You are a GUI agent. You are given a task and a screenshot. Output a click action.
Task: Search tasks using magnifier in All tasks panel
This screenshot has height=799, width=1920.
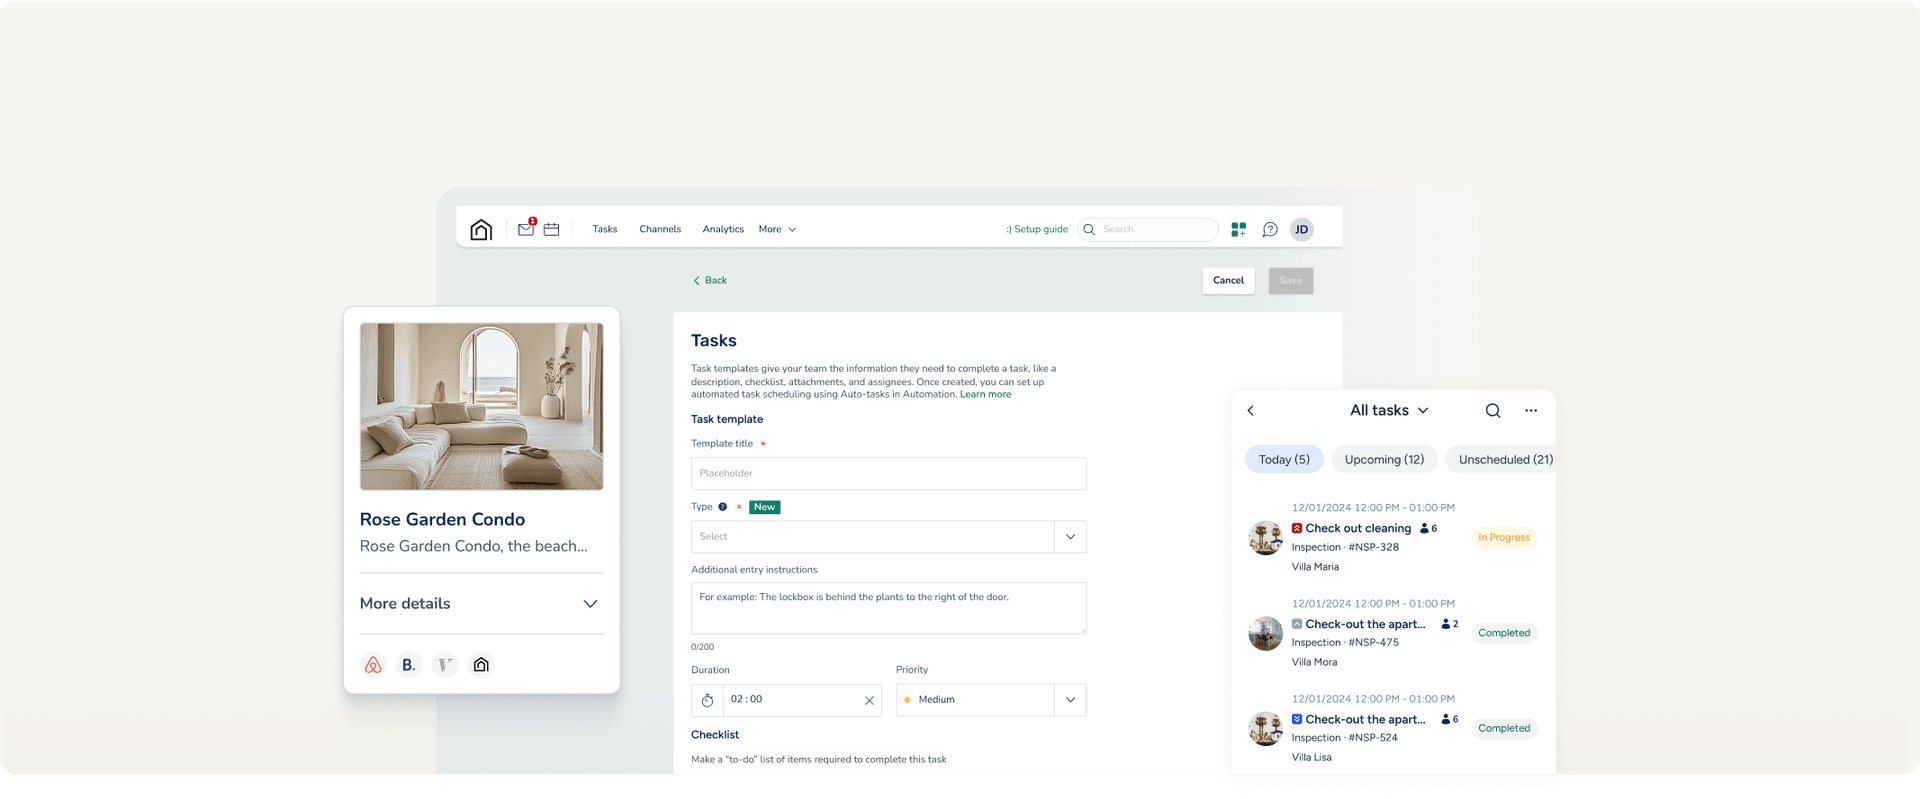tap(1493, 410)
